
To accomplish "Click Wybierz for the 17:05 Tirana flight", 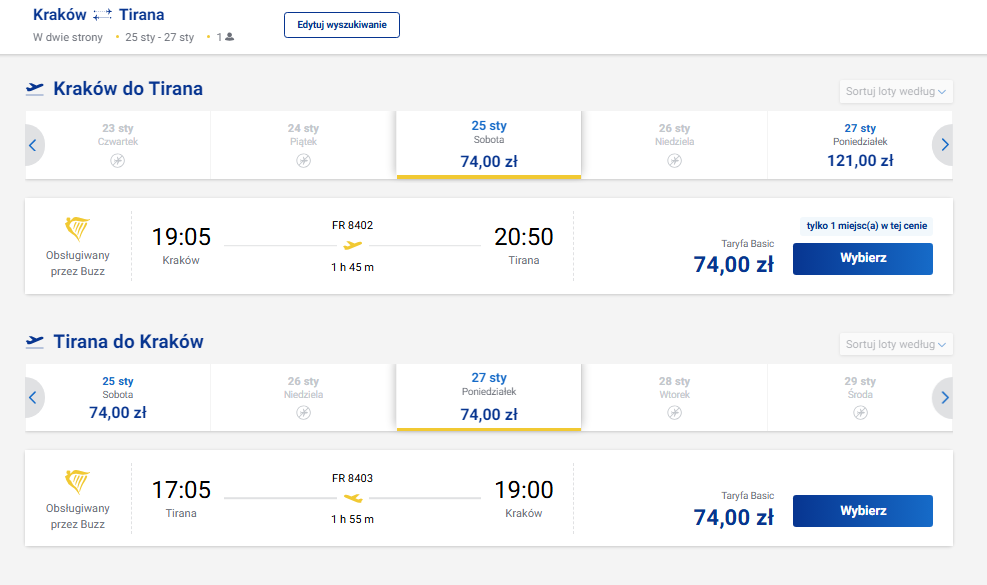I will (x=862, y=511).
